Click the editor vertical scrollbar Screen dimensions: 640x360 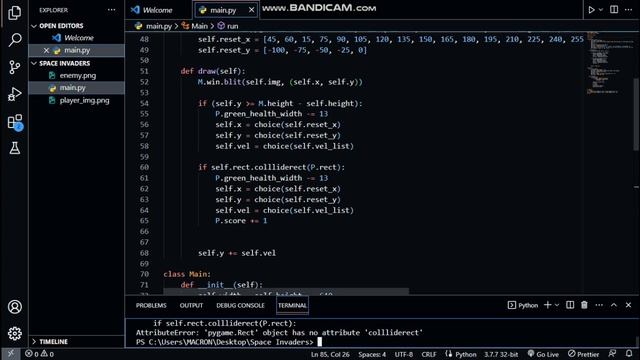point(636,114)
